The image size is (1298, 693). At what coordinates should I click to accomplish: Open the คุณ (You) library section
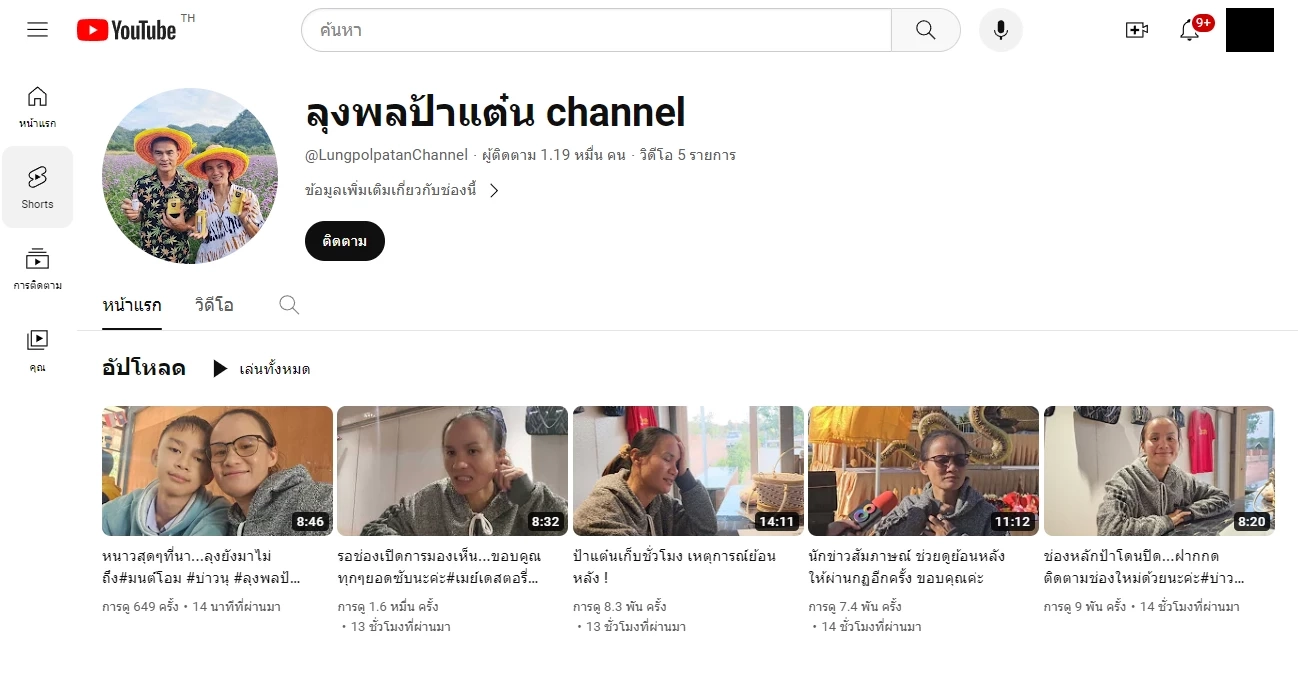click(37, 350)
